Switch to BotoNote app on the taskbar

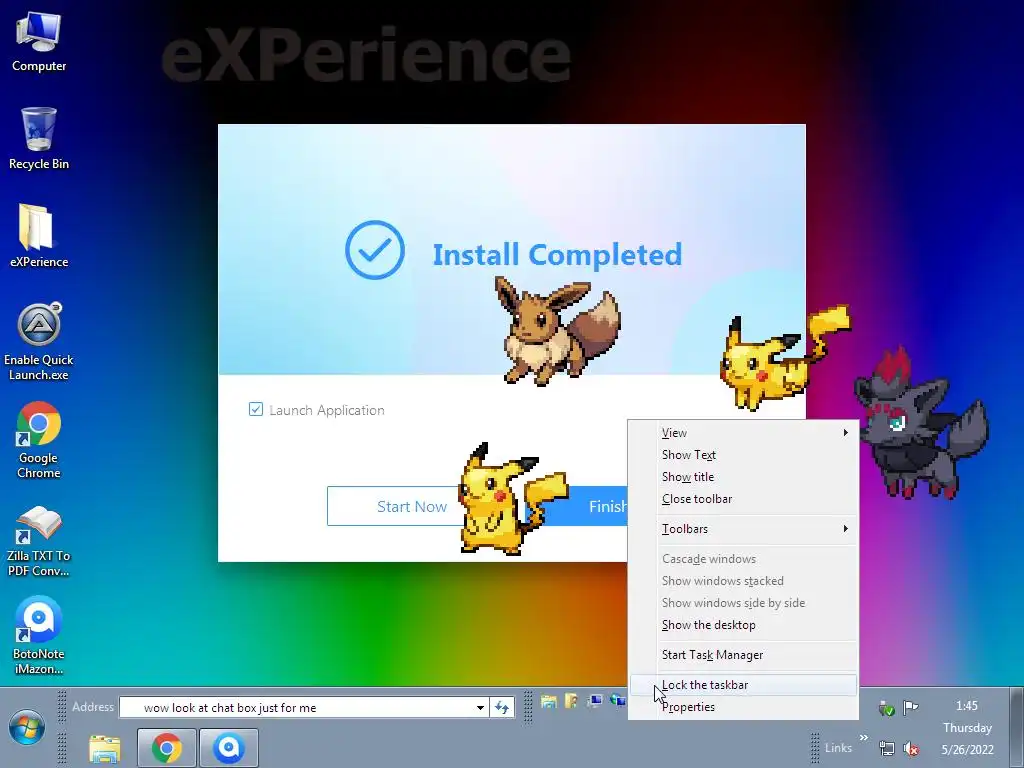point(229,748)
